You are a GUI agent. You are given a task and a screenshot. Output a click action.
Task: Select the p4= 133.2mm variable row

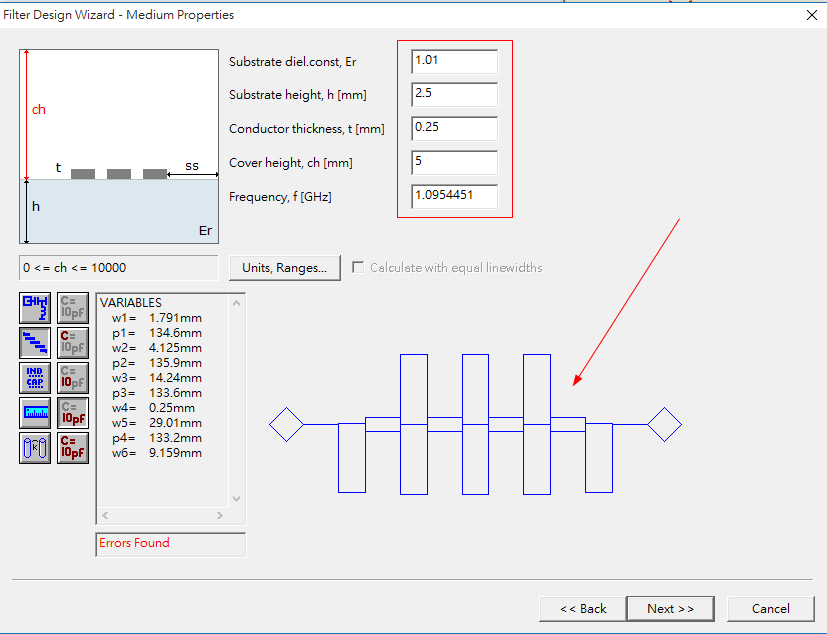157,438
